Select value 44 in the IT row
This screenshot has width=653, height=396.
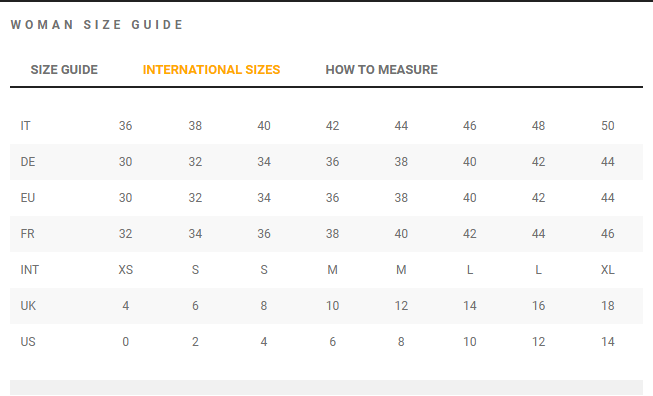pos(401,126)
